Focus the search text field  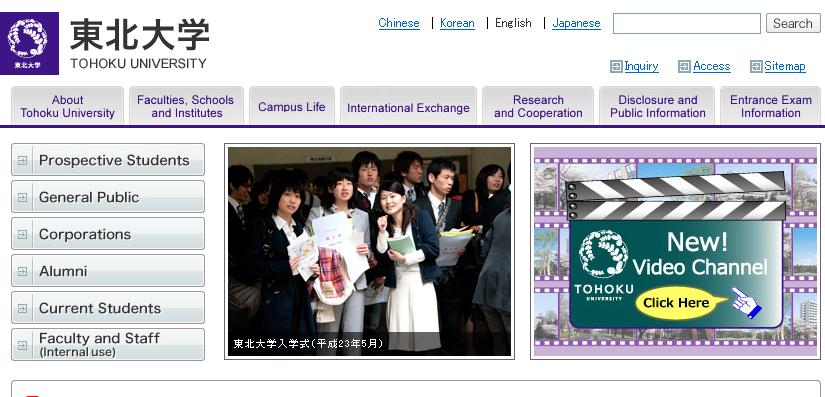tap(687, 23)
